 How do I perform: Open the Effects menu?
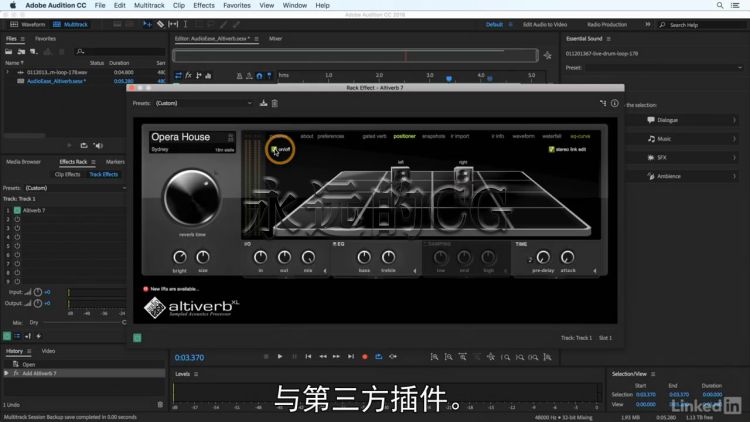point(204,5)
